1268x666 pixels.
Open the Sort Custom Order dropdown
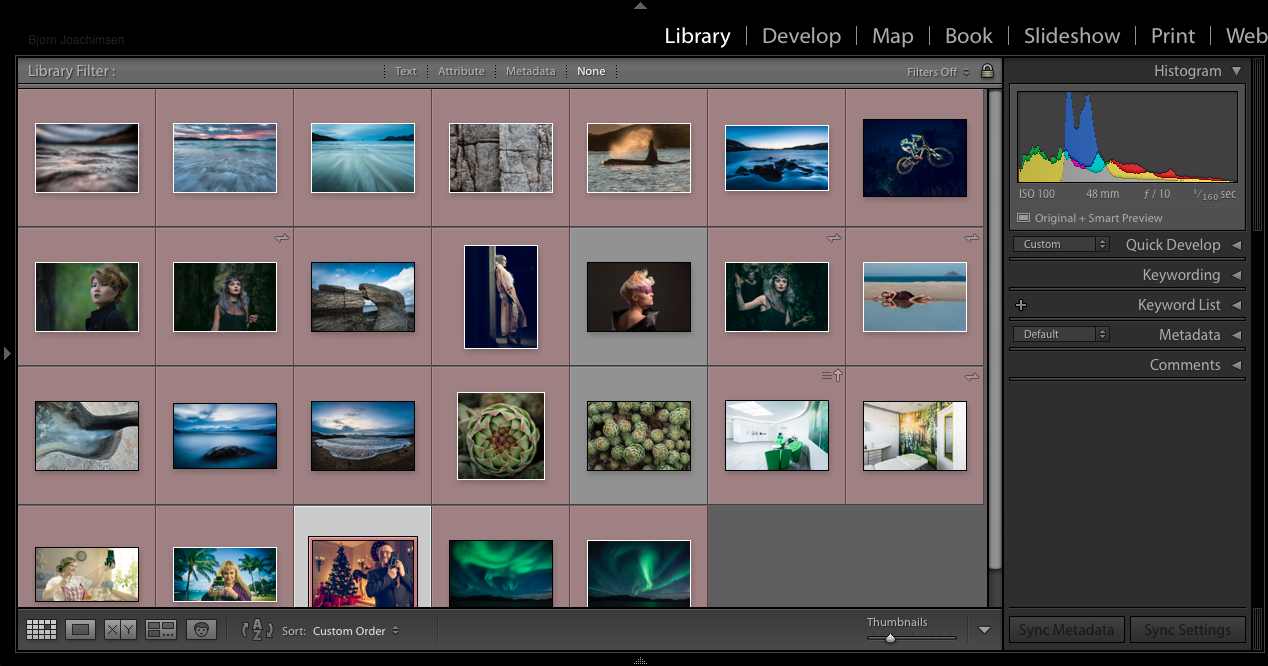coord(355,631)
